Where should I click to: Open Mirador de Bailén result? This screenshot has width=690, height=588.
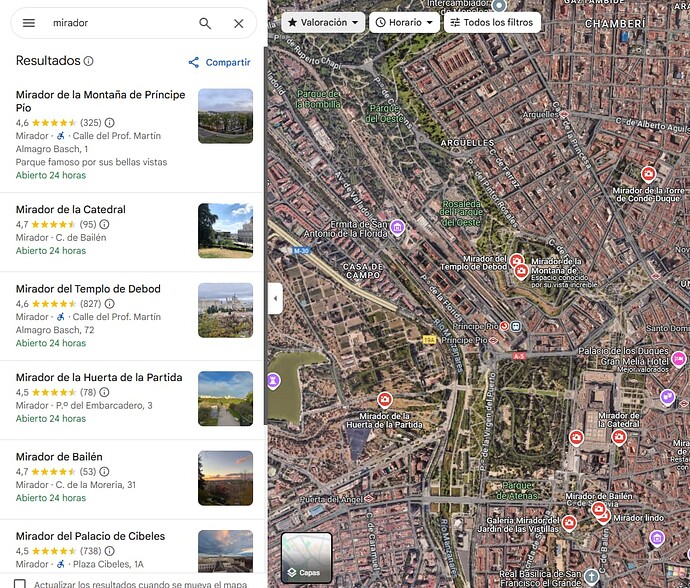pyautogui.click(x=132, y=478)
